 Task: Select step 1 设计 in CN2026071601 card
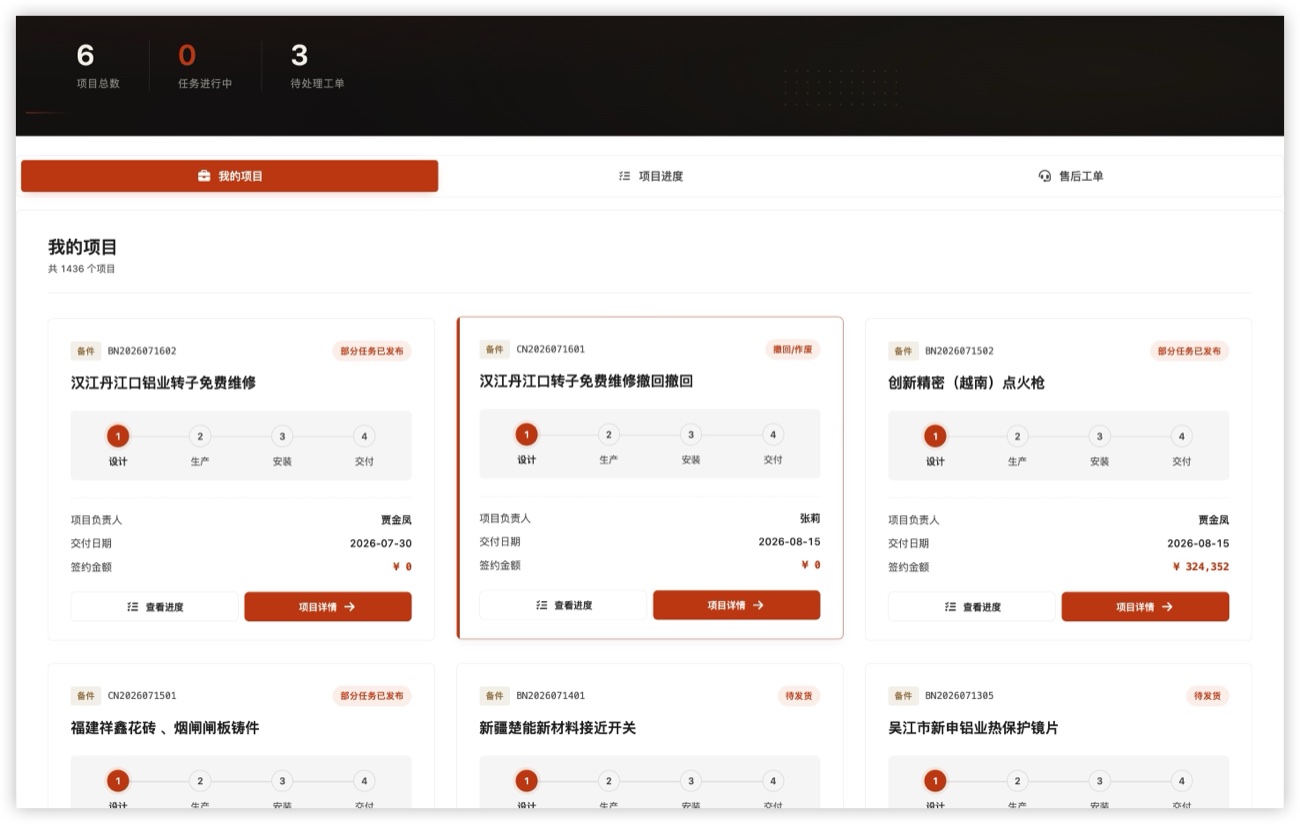point(527,434)
